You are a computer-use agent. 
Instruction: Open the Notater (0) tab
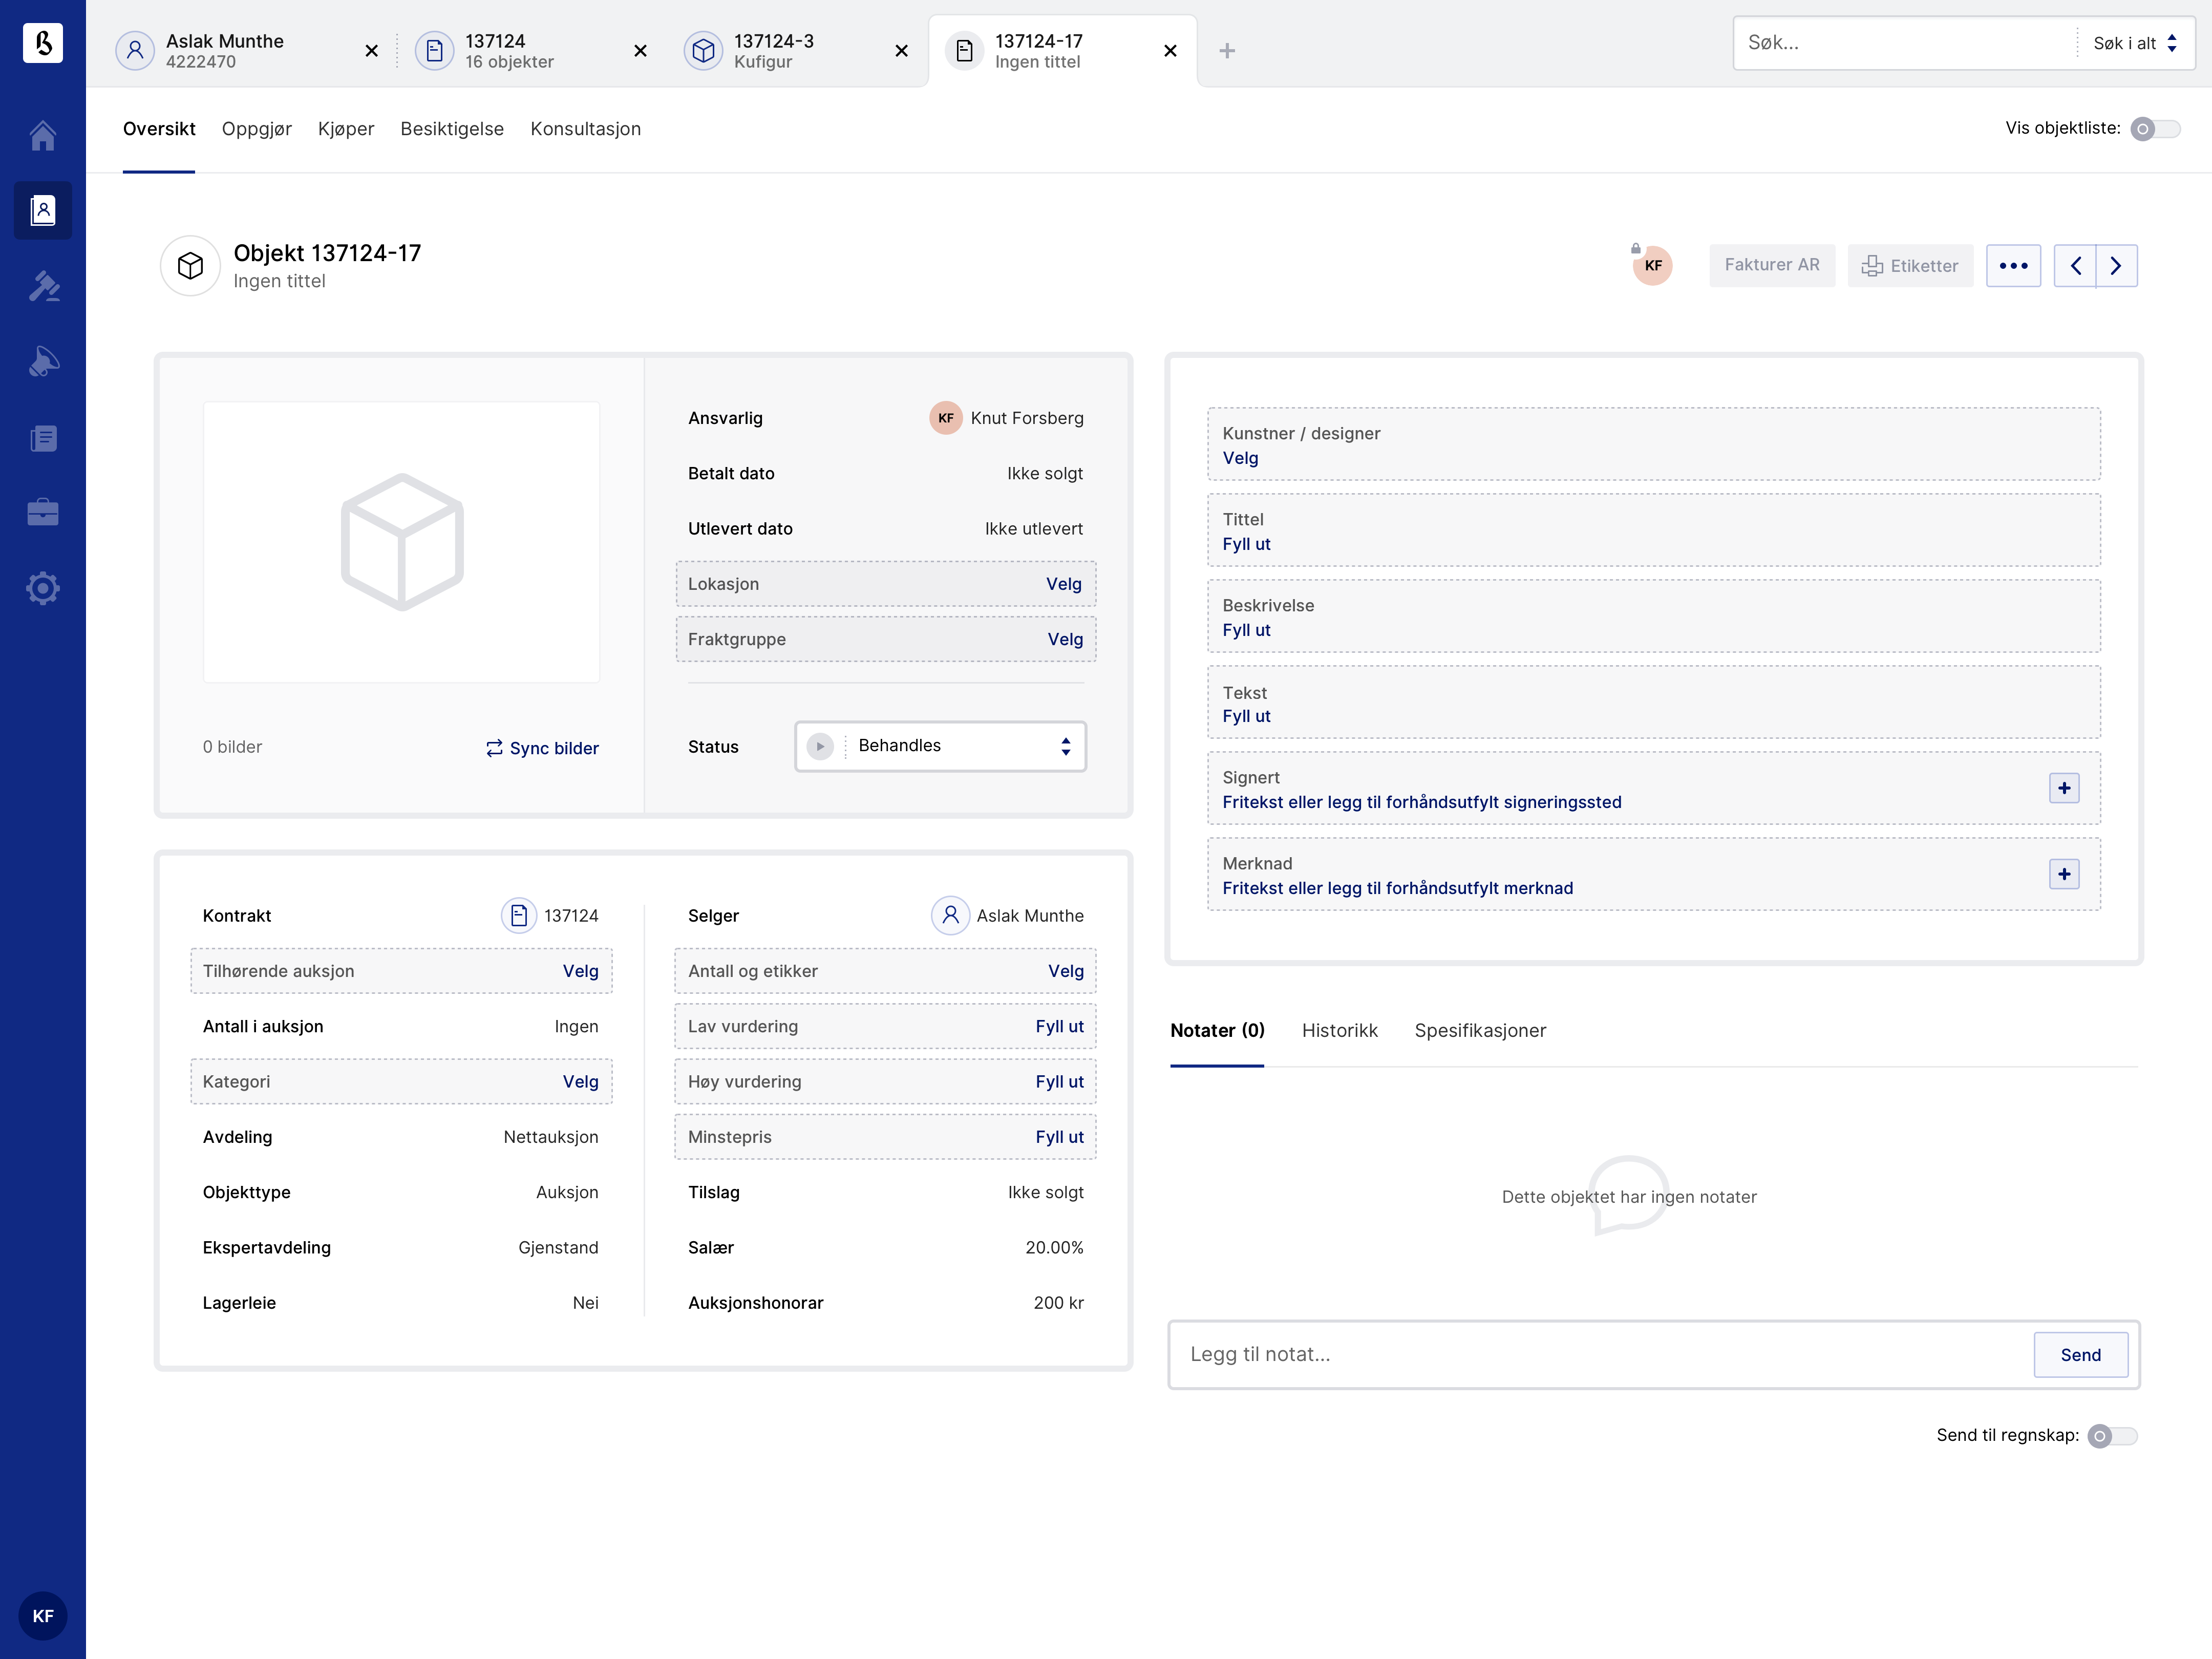point(1217,1030)
